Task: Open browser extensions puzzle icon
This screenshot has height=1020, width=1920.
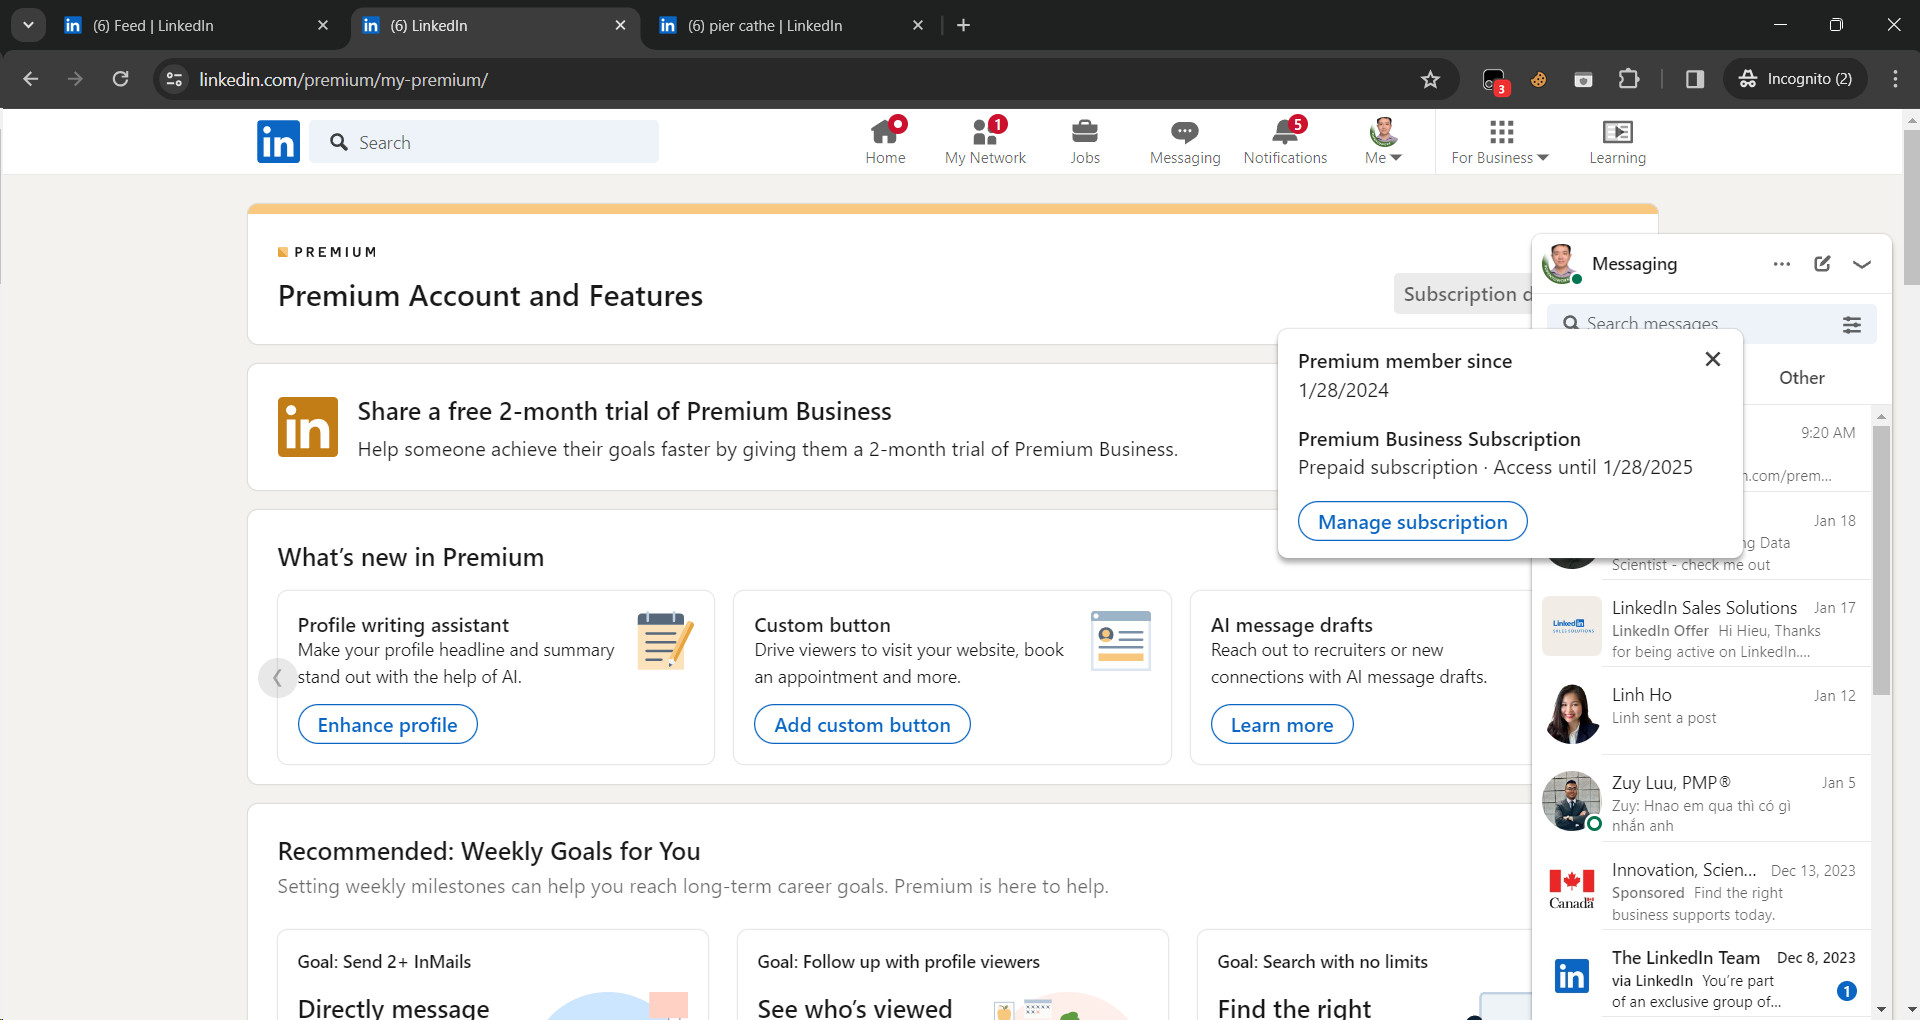Action: 1629,79
